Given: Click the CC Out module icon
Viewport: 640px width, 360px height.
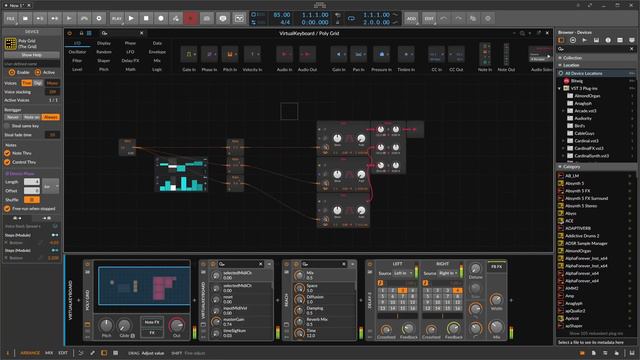Looking at the screenshot, I should point(456,54).
